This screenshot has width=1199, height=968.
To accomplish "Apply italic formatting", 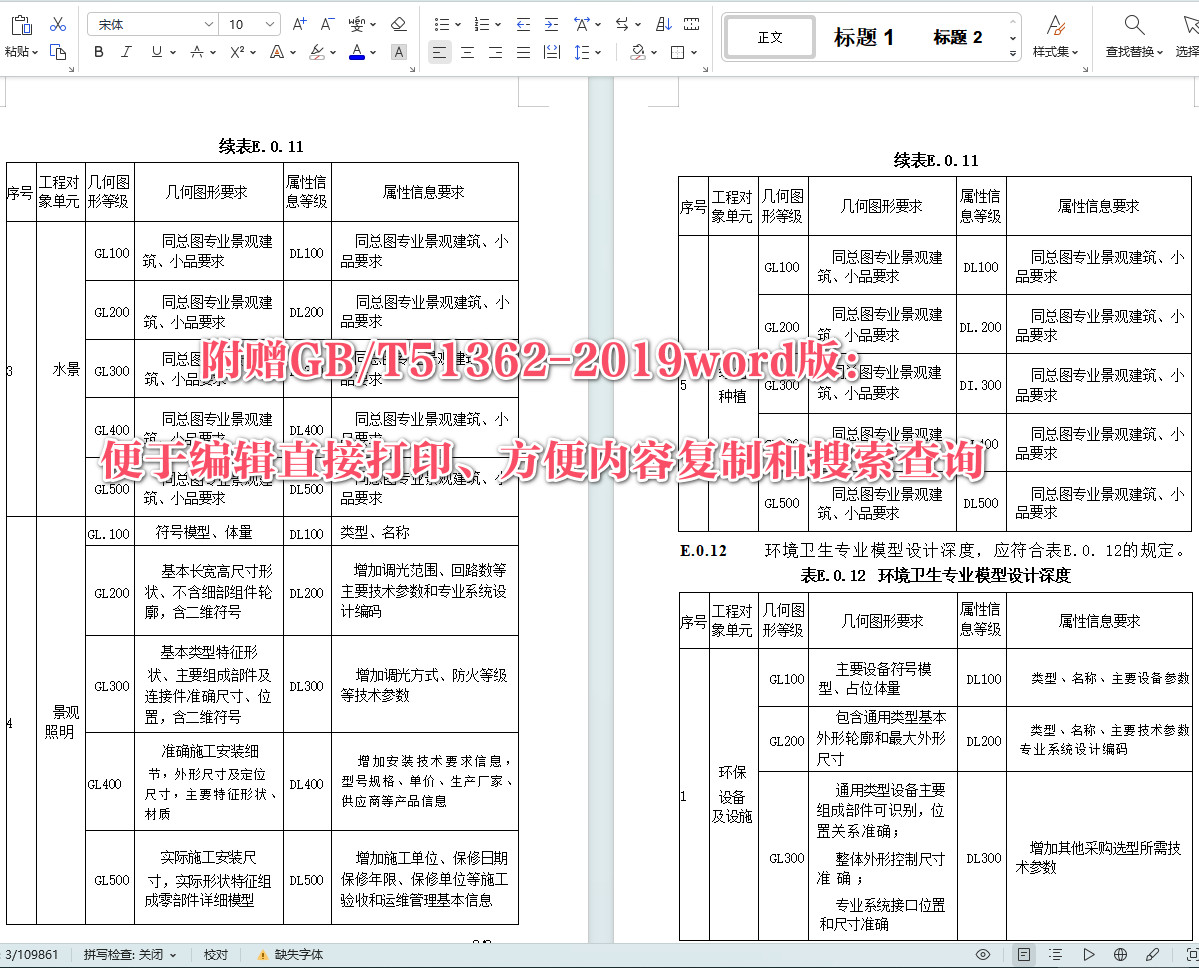I will [125, 52].
